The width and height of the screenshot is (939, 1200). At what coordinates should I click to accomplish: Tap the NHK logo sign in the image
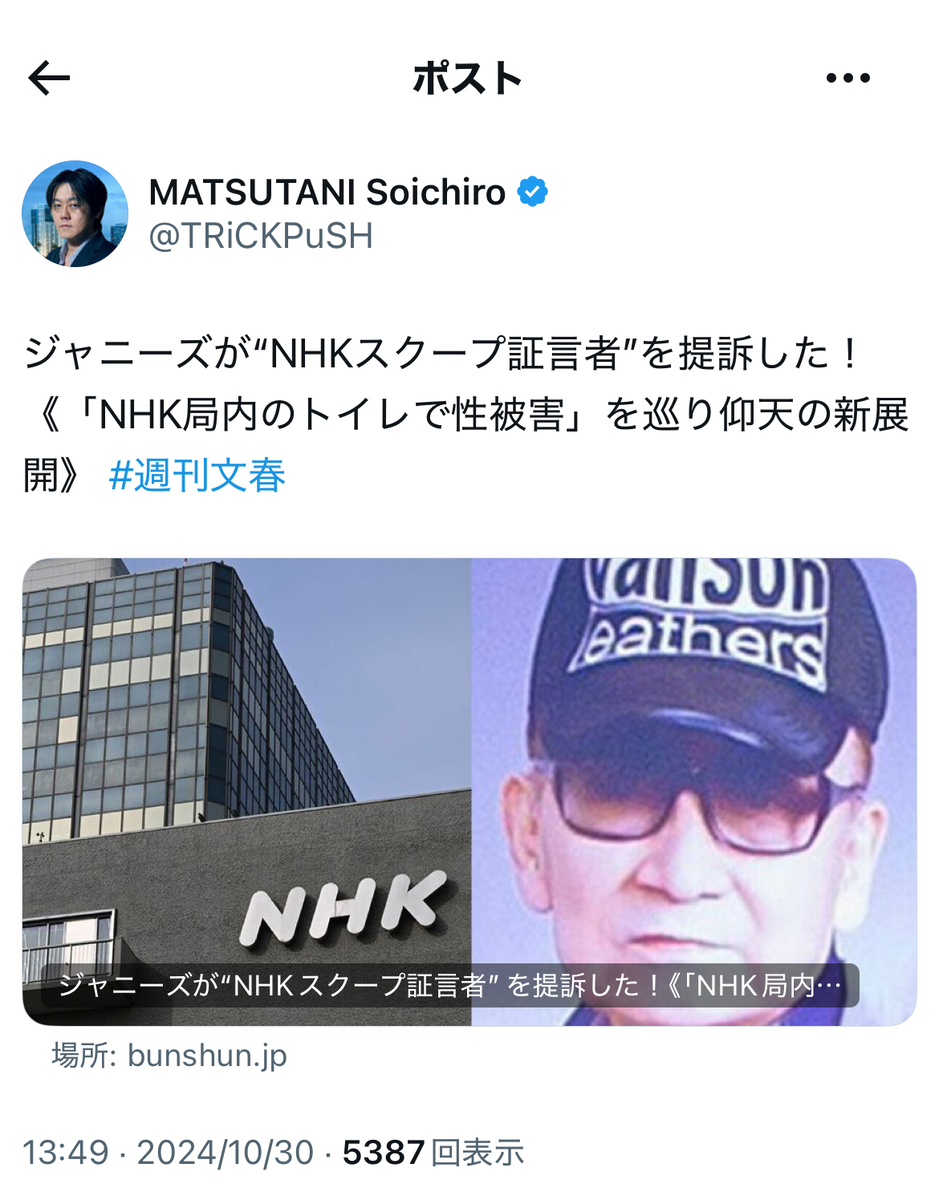coord(342,908)
